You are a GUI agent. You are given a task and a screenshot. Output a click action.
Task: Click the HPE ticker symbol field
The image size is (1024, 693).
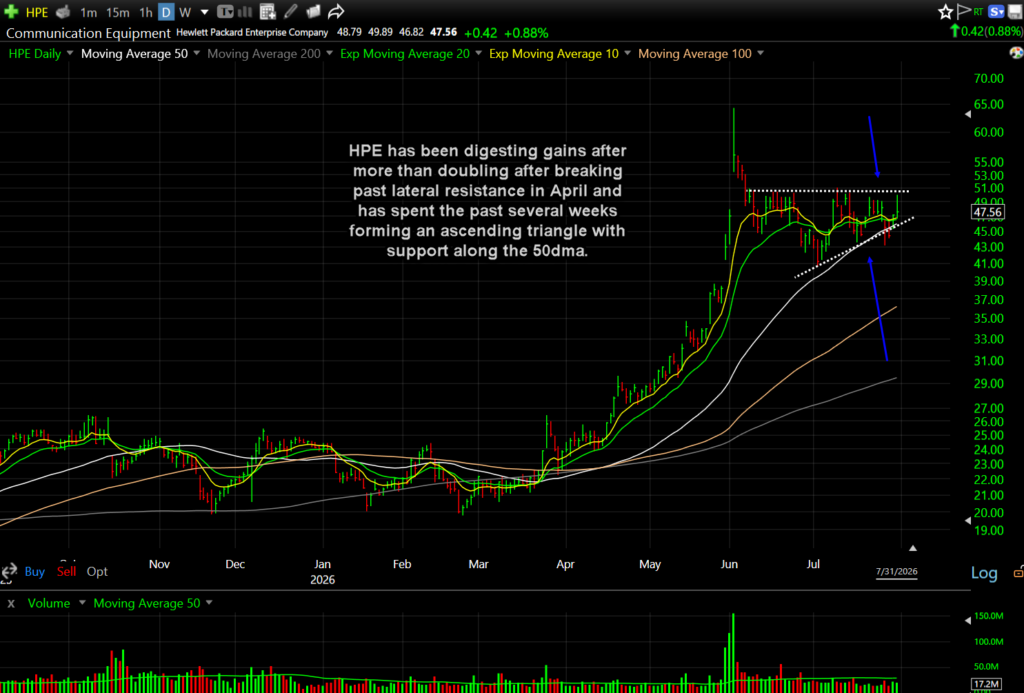(x=37, y=12)
